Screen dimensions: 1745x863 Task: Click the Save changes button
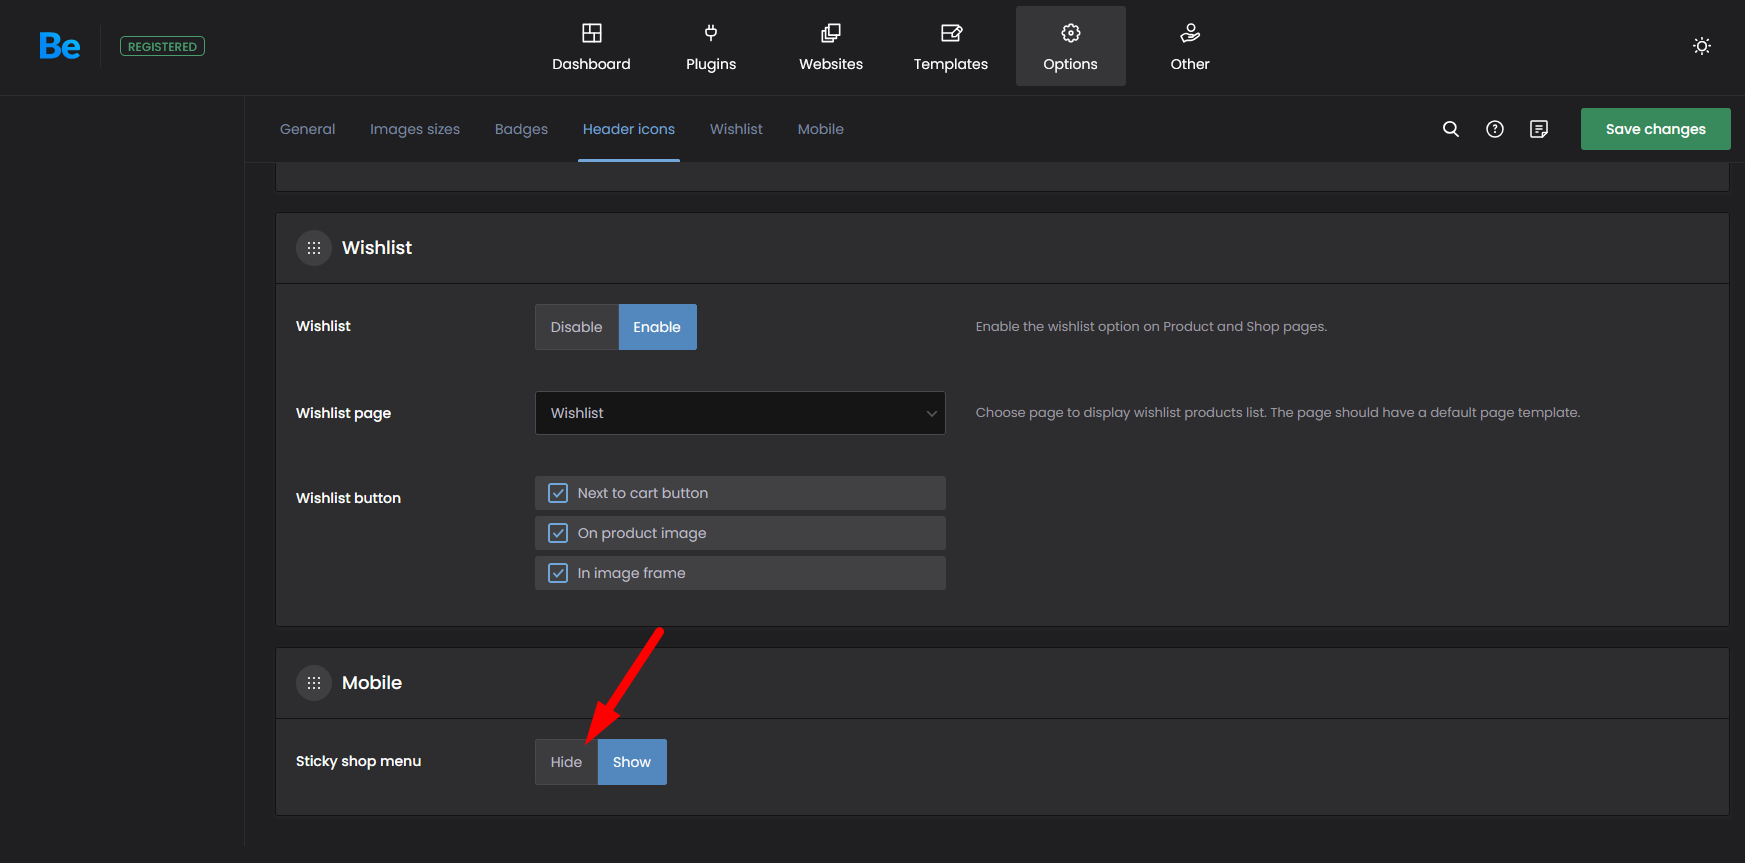[x=1655, y=129]
